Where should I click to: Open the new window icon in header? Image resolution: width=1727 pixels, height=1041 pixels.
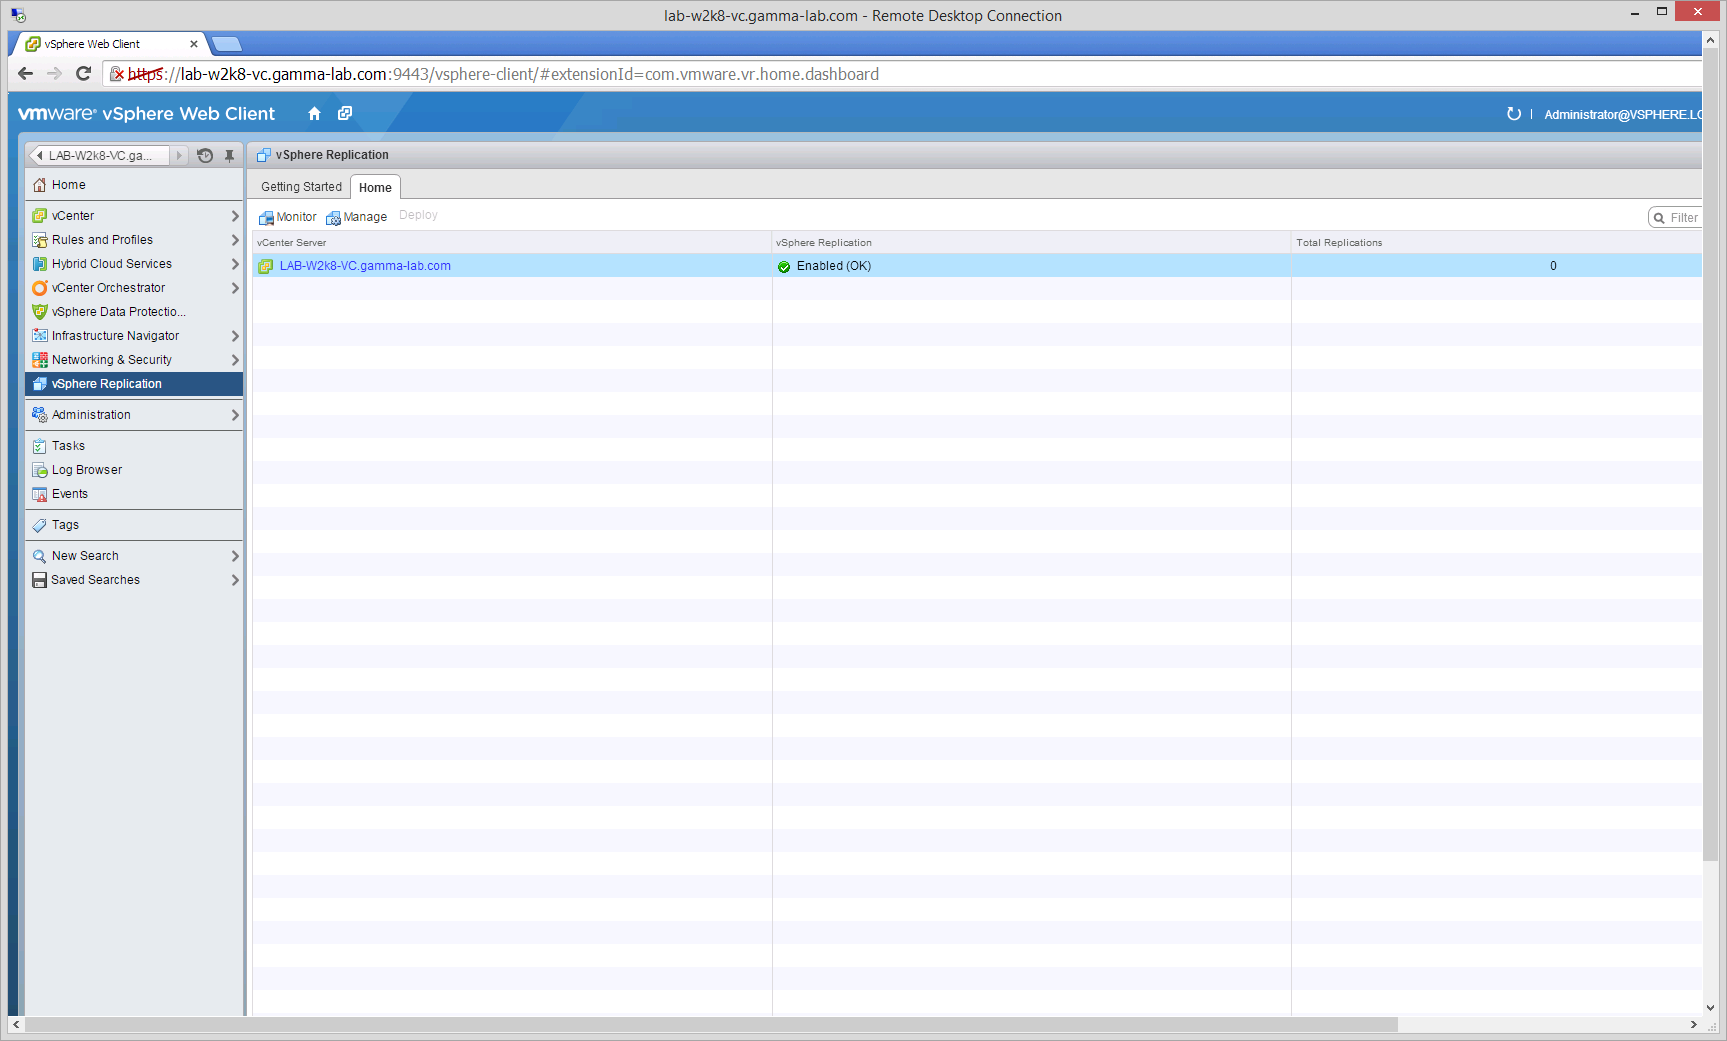tap(345, 114)
